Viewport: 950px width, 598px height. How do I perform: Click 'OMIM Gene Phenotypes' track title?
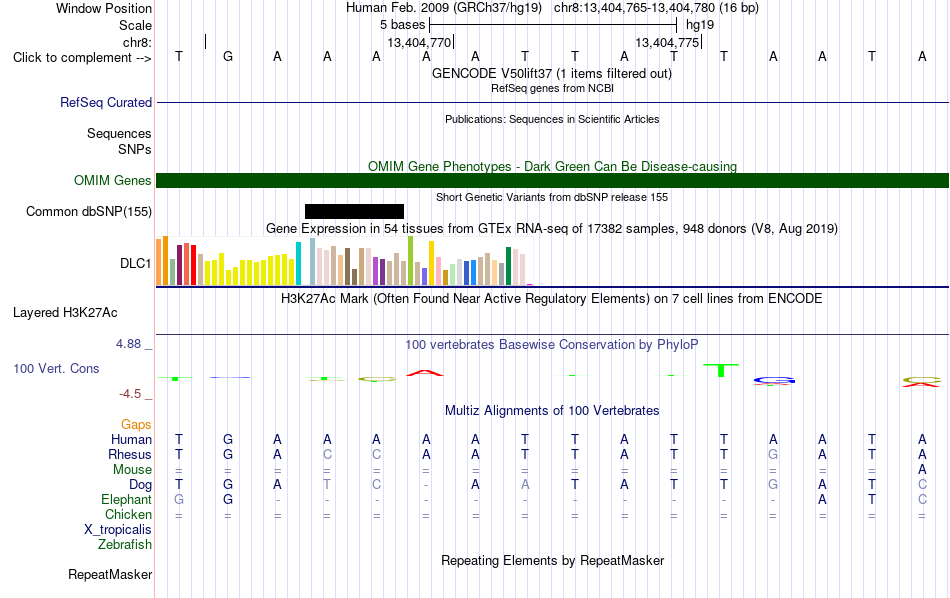[552, 166]
